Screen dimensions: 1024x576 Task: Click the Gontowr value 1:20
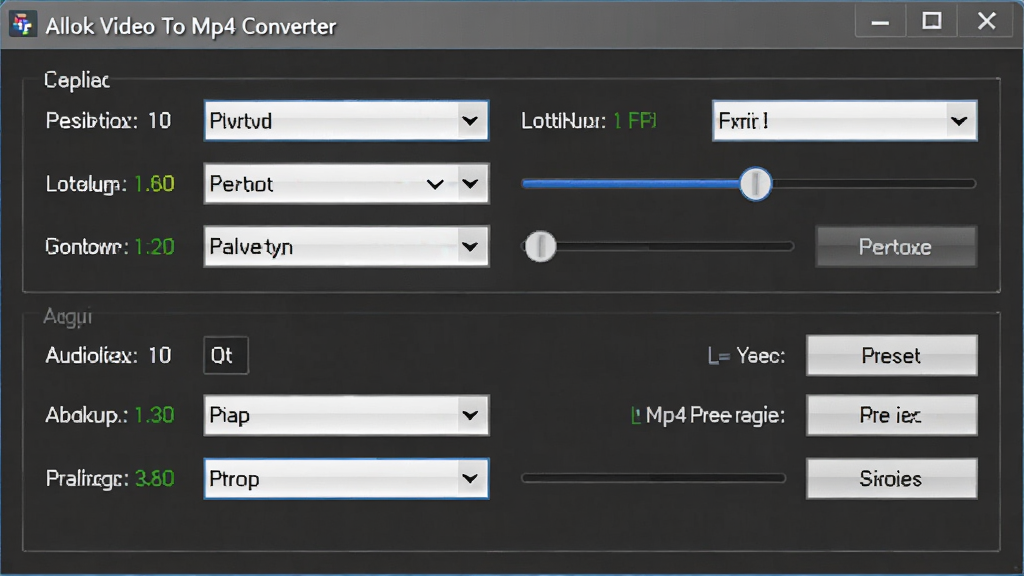(x=154, y=247)
